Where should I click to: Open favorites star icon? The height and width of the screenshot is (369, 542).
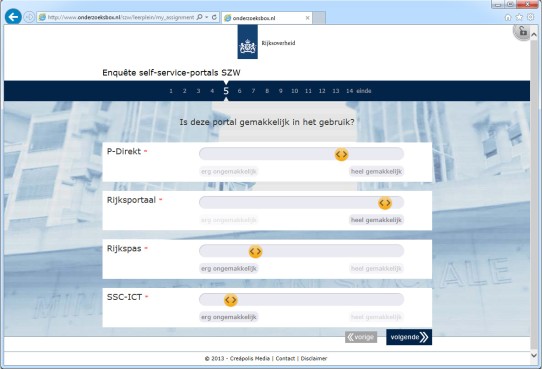click(519, 17)
